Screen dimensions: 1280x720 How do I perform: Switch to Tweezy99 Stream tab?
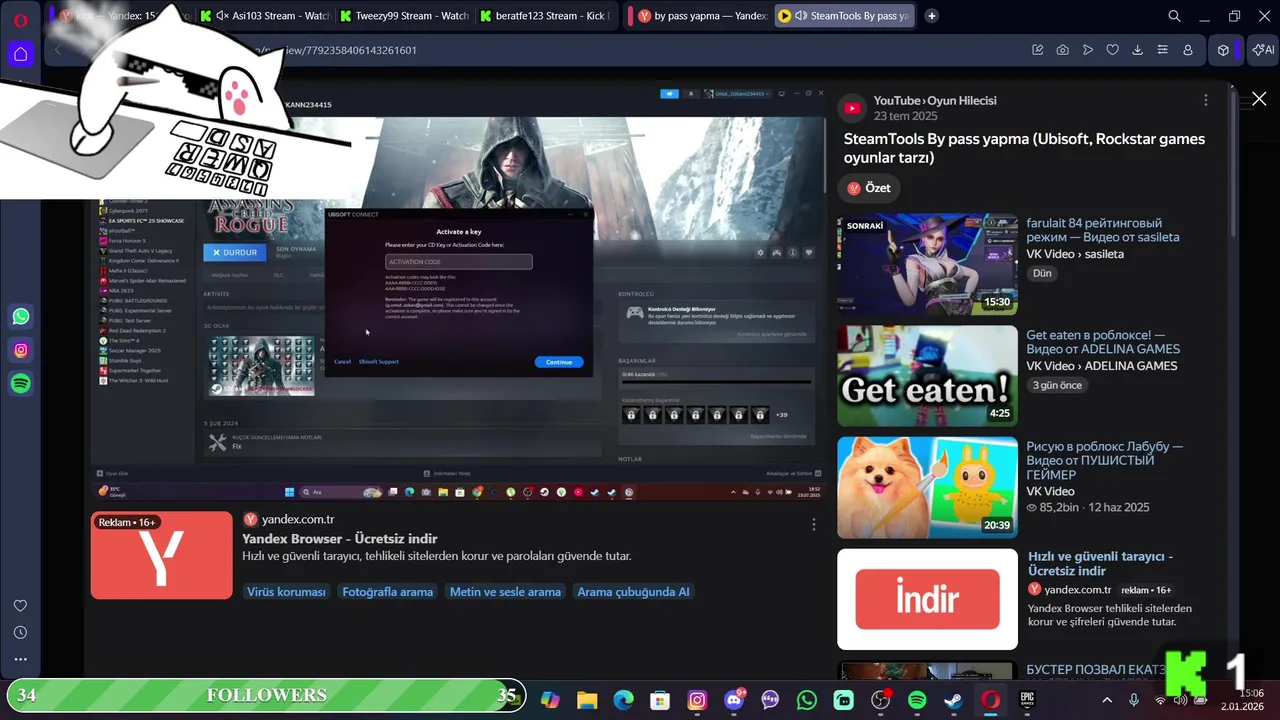pos(403,16)
